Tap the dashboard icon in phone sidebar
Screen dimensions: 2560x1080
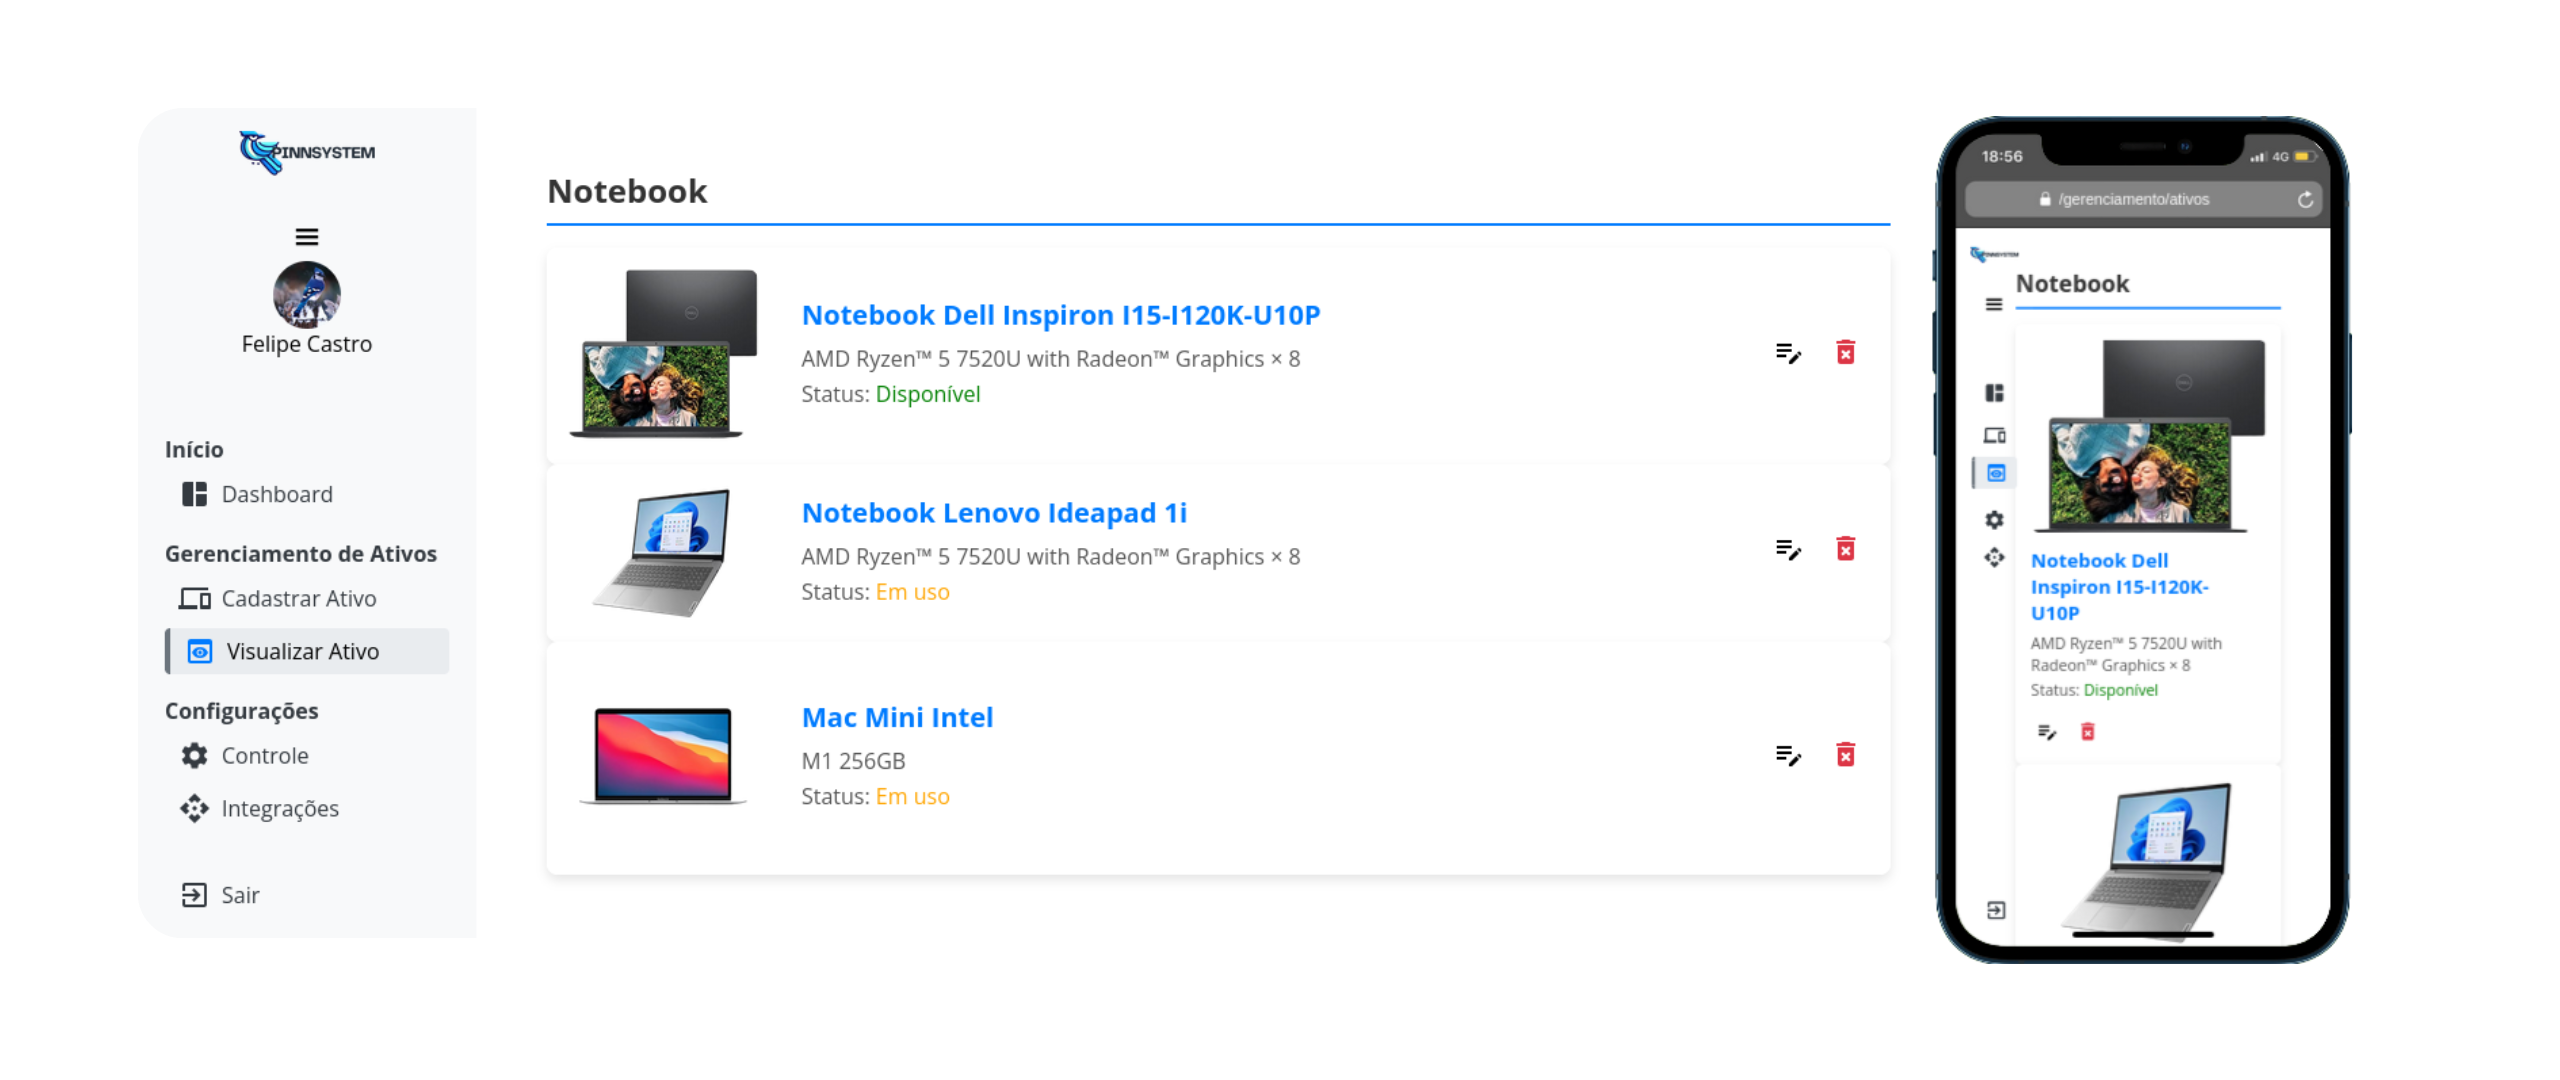(x=1993, y=392)
